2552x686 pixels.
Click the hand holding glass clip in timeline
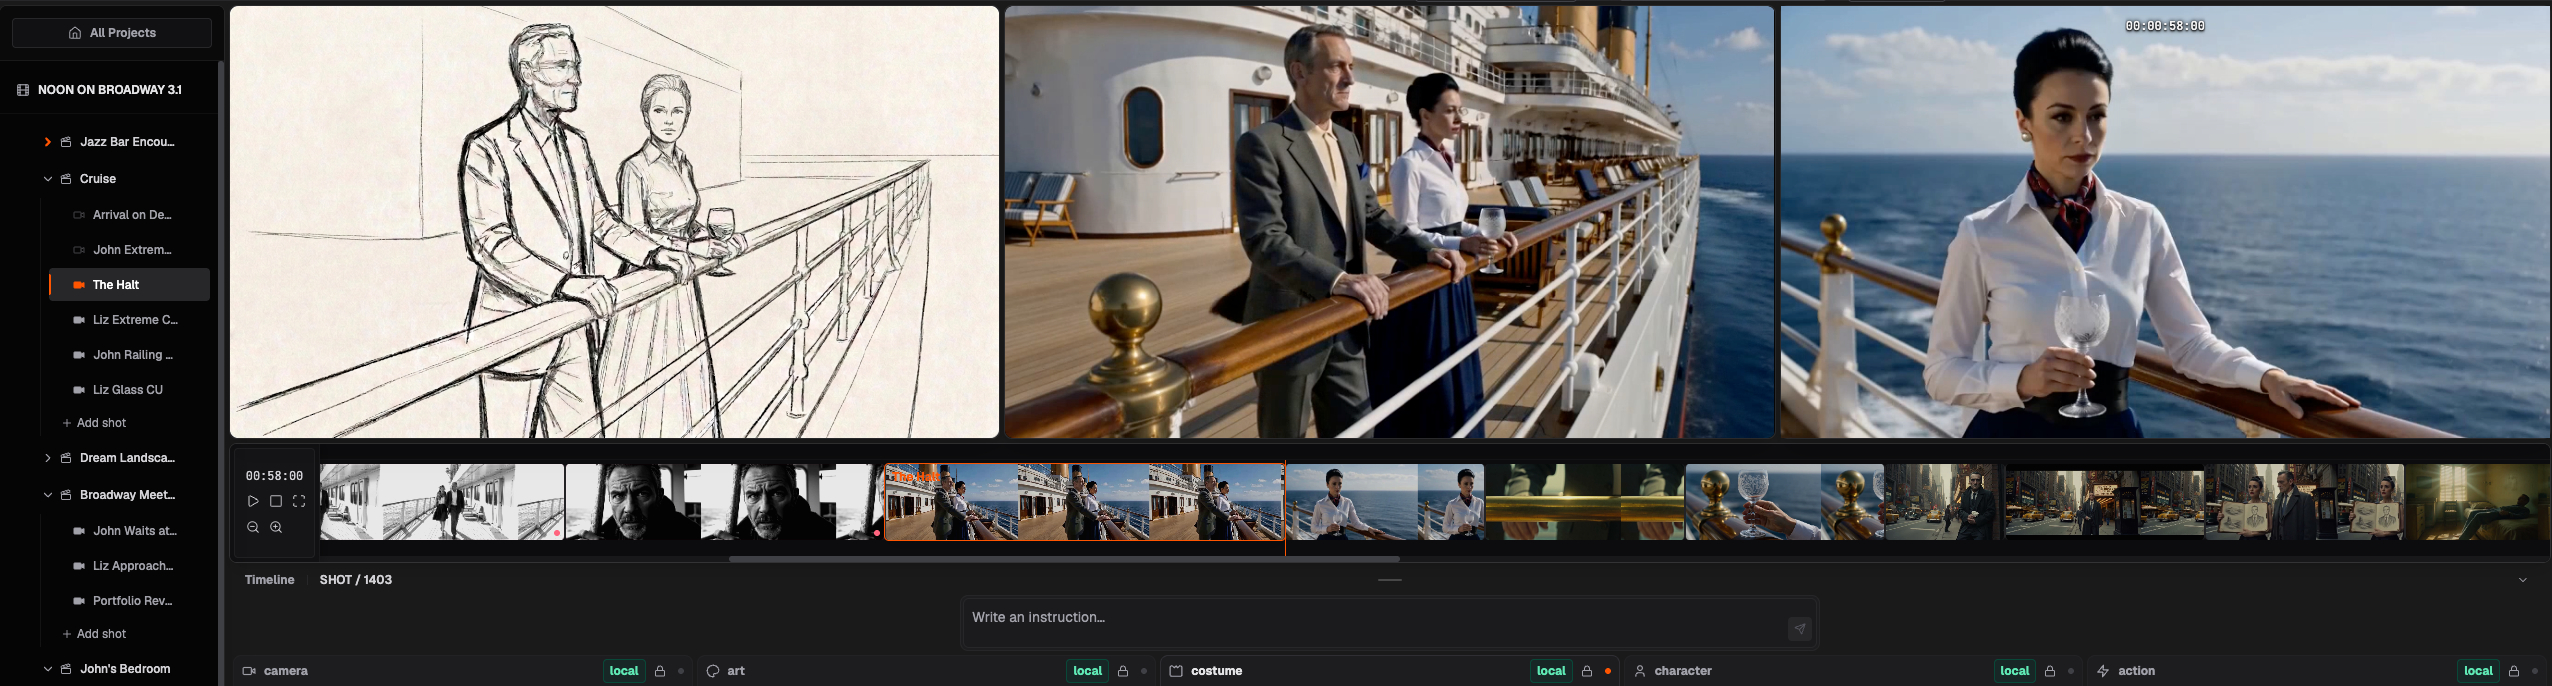(1785, 502)
